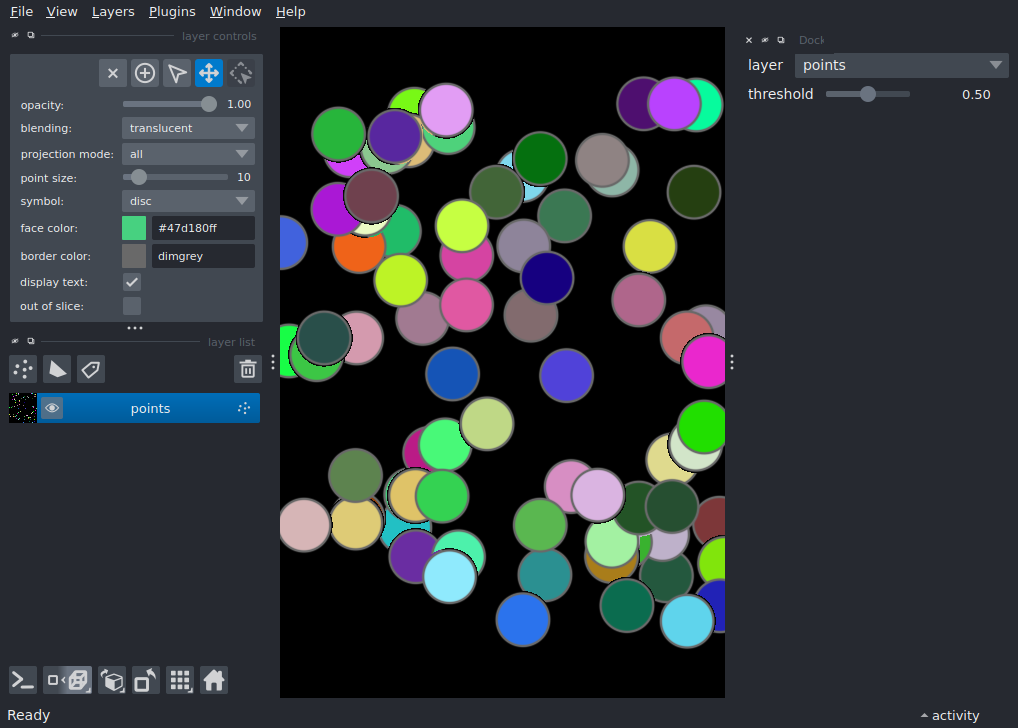
Task: Uncheck the display text checkbox
Action: pyautogui.click(x=132, y=282)
